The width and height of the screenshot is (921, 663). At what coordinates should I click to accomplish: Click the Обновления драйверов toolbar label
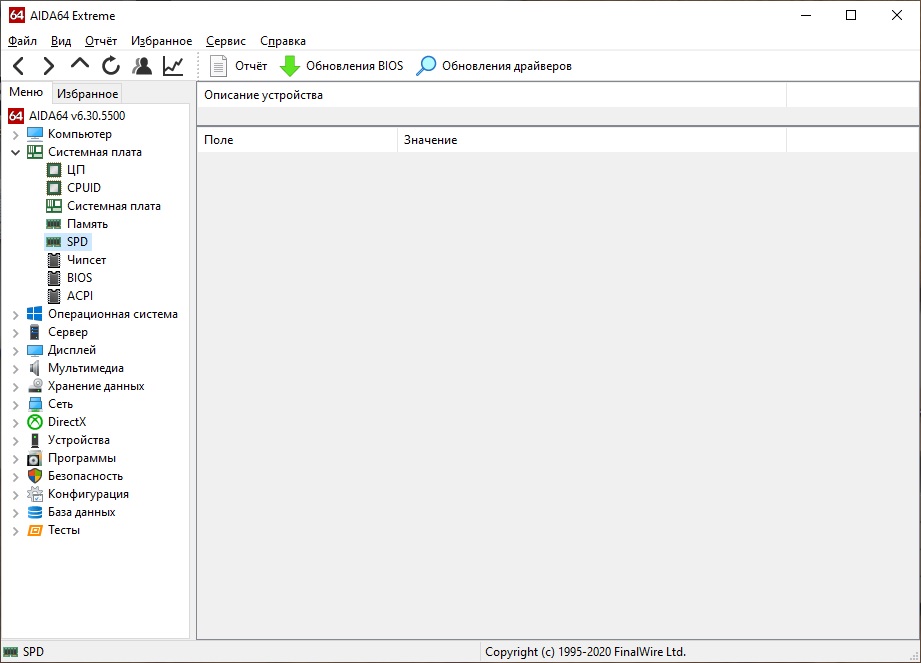(x=507, y=66)
